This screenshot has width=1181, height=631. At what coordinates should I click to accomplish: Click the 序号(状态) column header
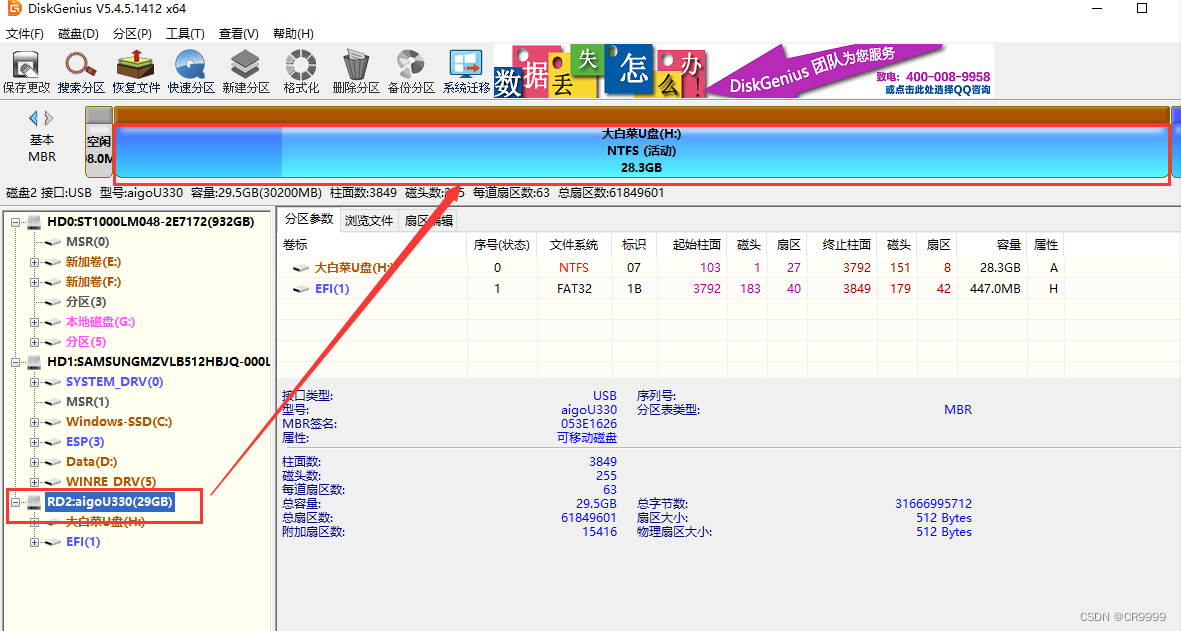click(x=502, y=245)
